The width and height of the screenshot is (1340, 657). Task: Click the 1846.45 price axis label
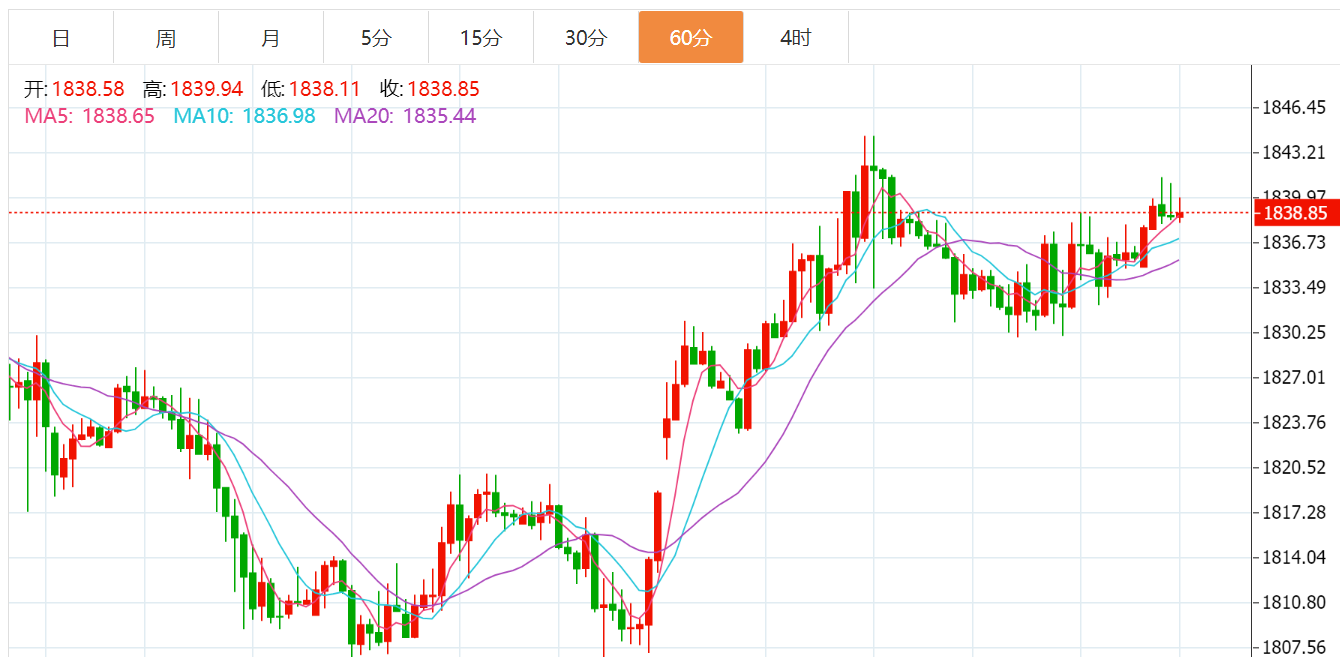[1294, 107]
